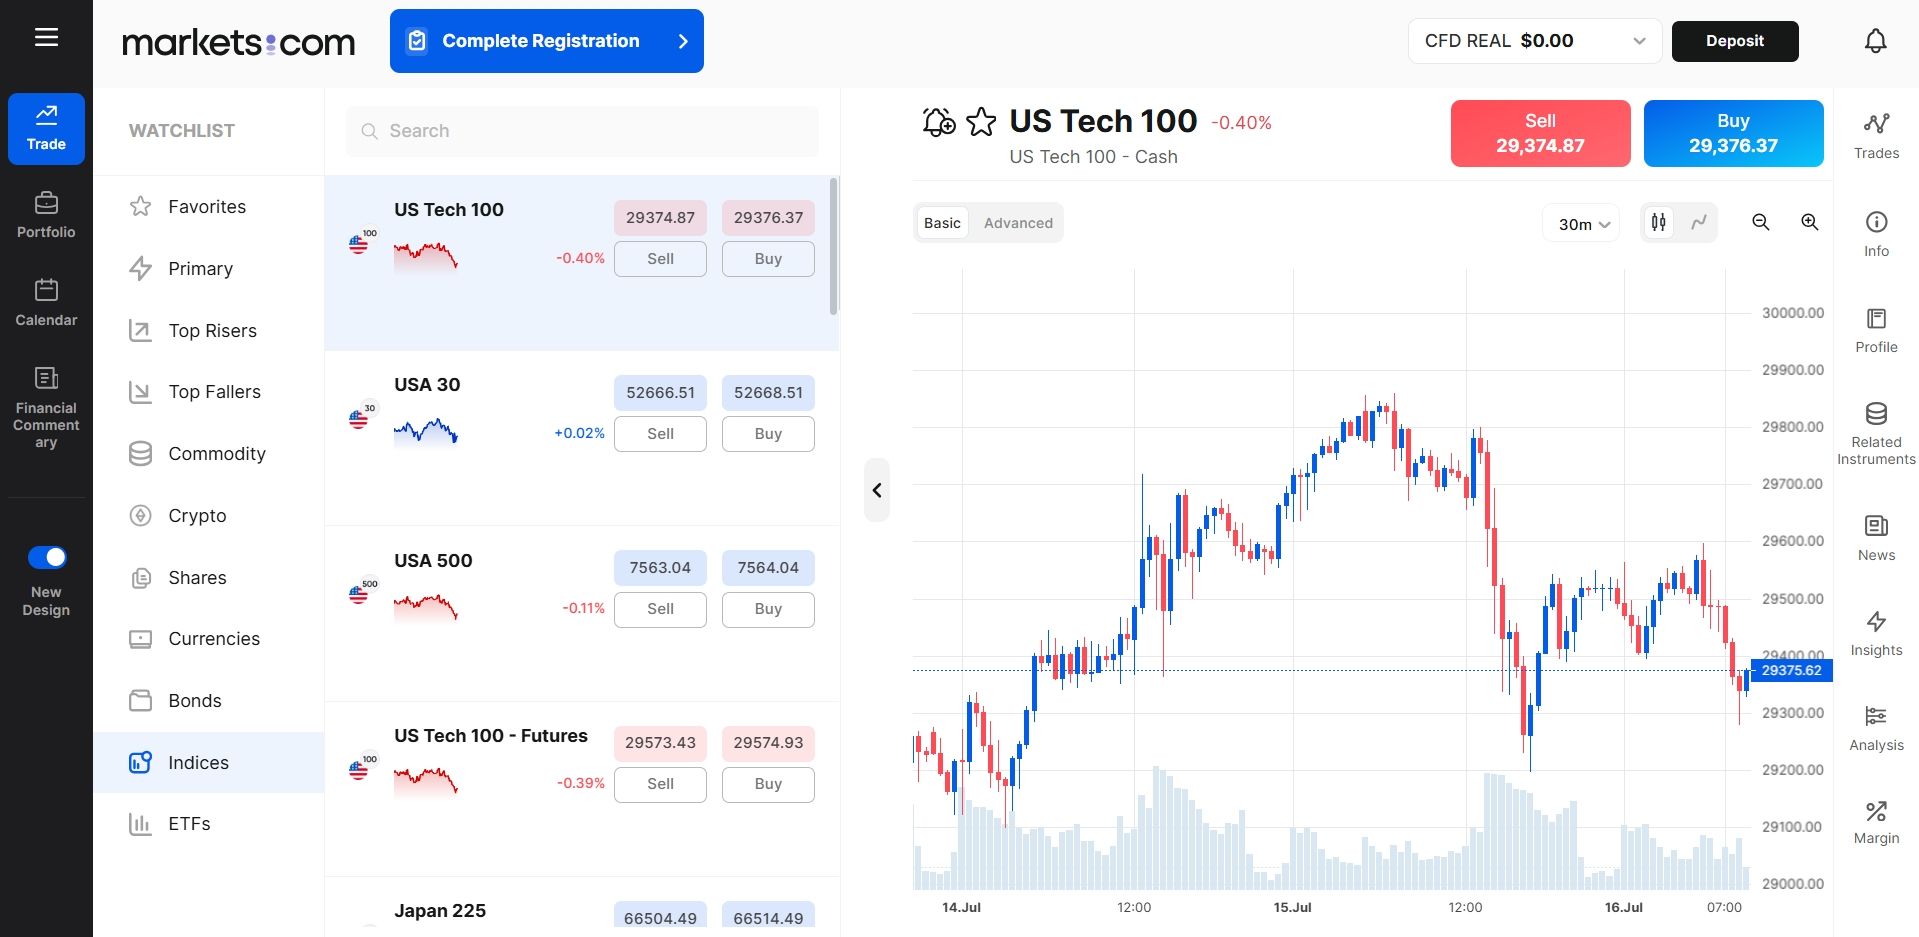
Task: Click the Deposit button
Action: coord(1735,41)
